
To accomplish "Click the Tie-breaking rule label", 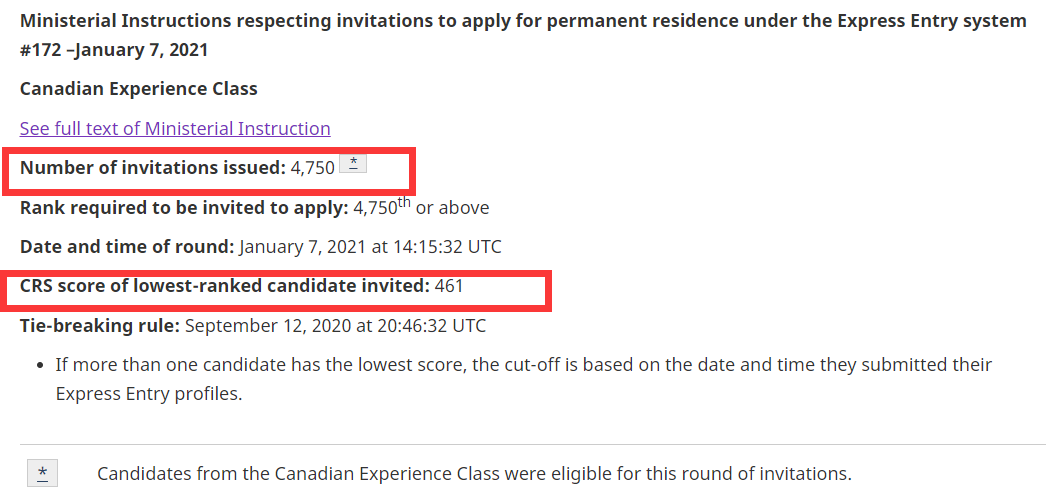I will coord(99,326).
